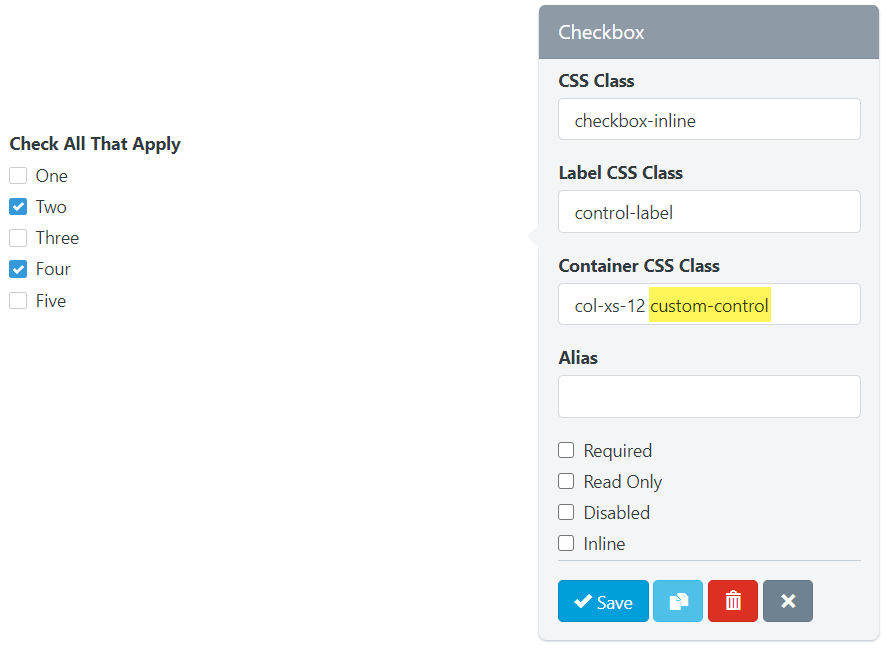Click the empty Alias text field
This screenshot has height=648, width=889.
pyautogui.click(x=709, y=396)
